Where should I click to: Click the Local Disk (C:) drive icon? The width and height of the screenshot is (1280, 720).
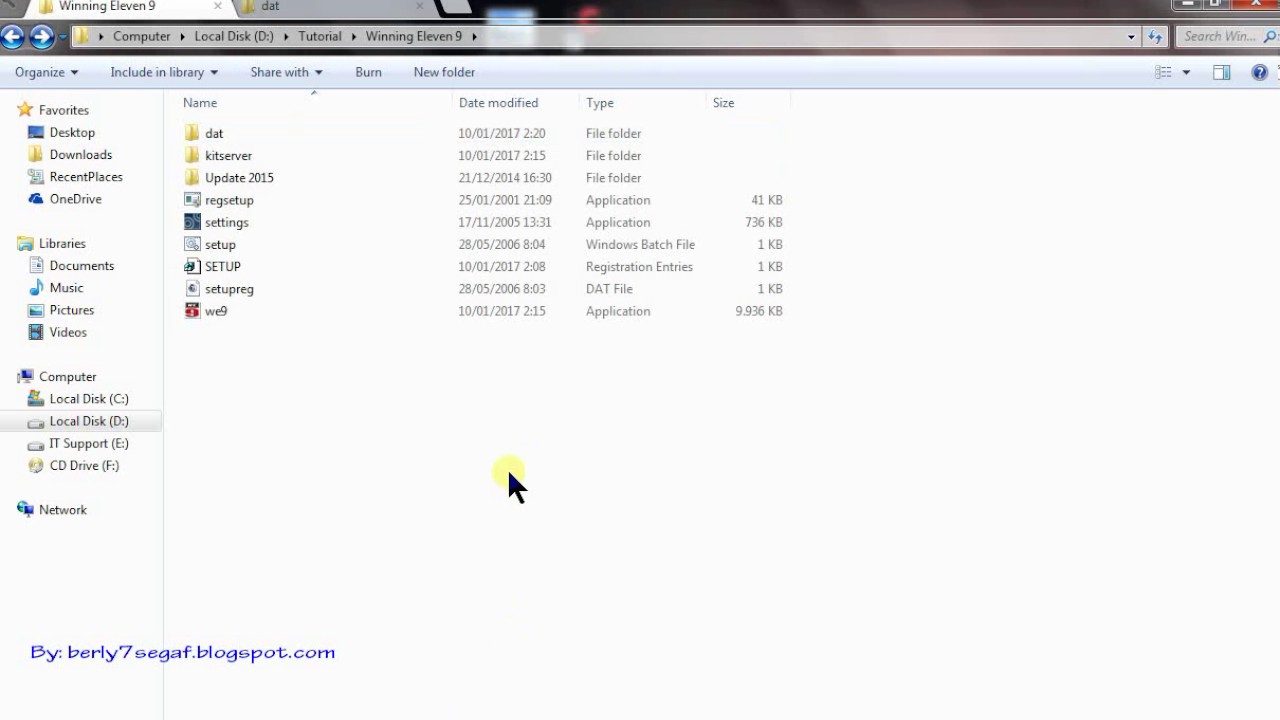(x=36, y=399)
